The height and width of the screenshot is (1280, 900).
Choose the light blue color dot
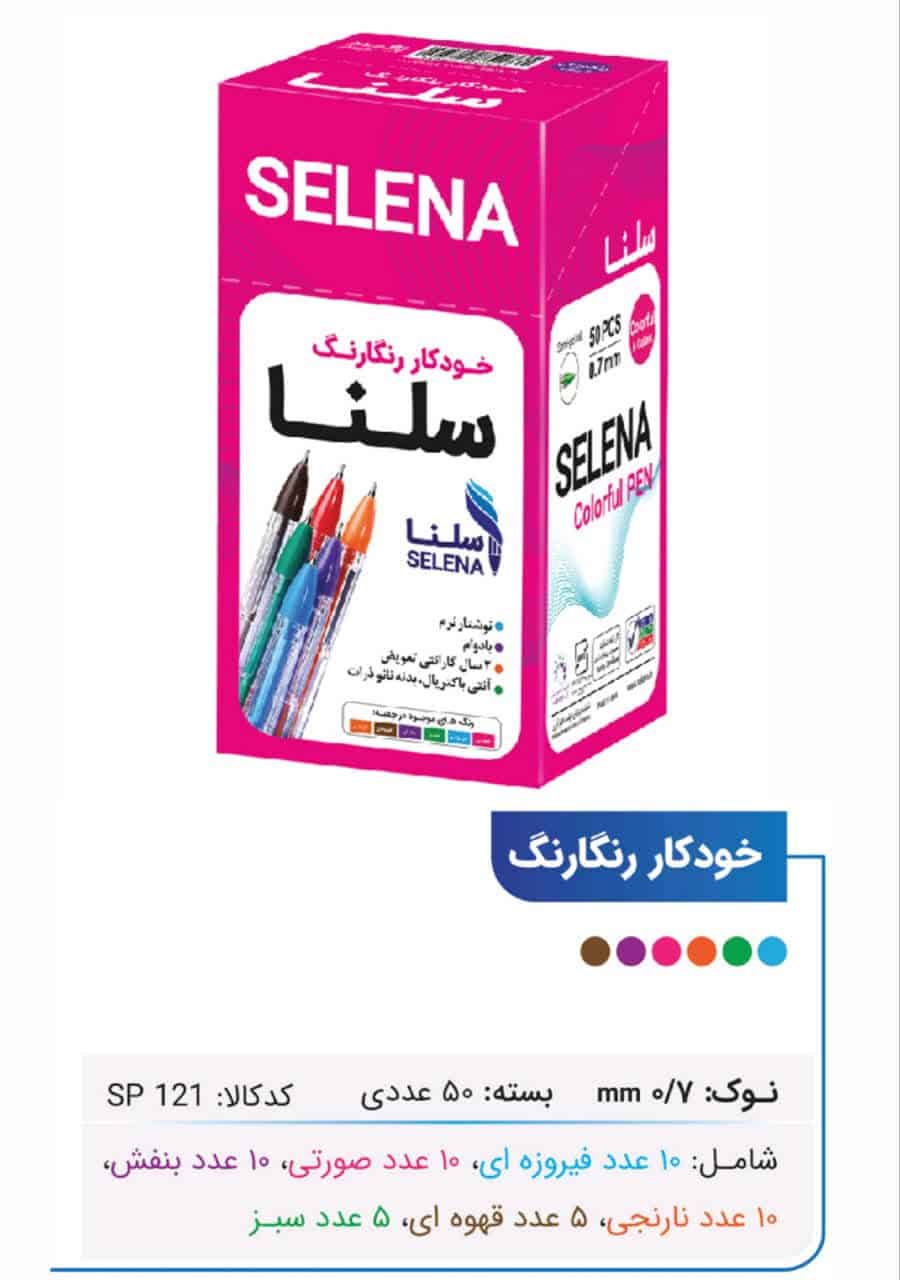pos(772,951)
